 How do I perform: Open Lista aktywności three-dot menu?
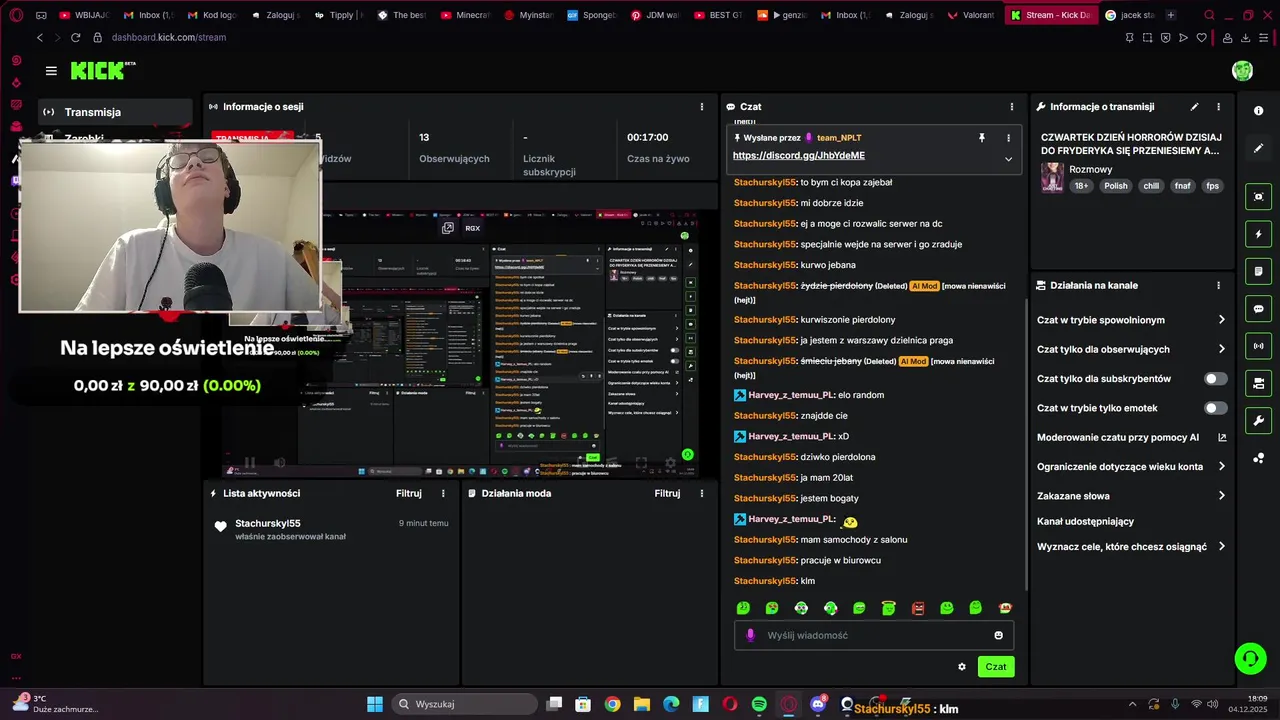[443, 493]
